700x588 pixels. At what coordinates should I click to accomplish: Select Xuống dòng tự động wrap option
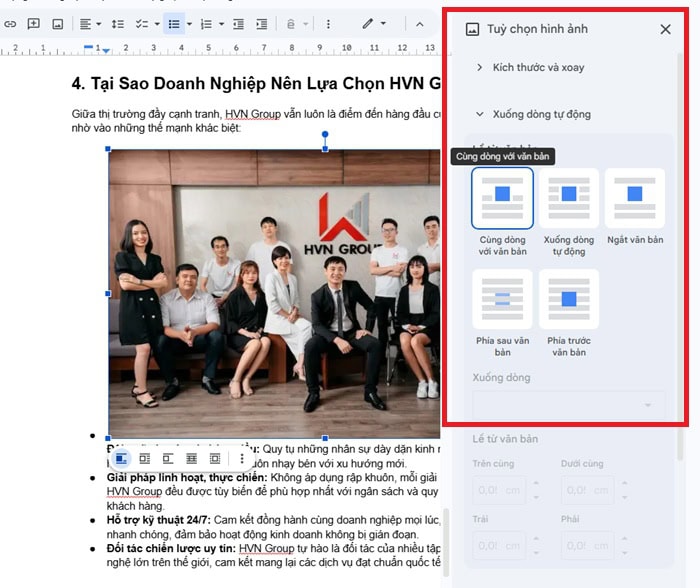pyautogui.click(x=569, y=199)
